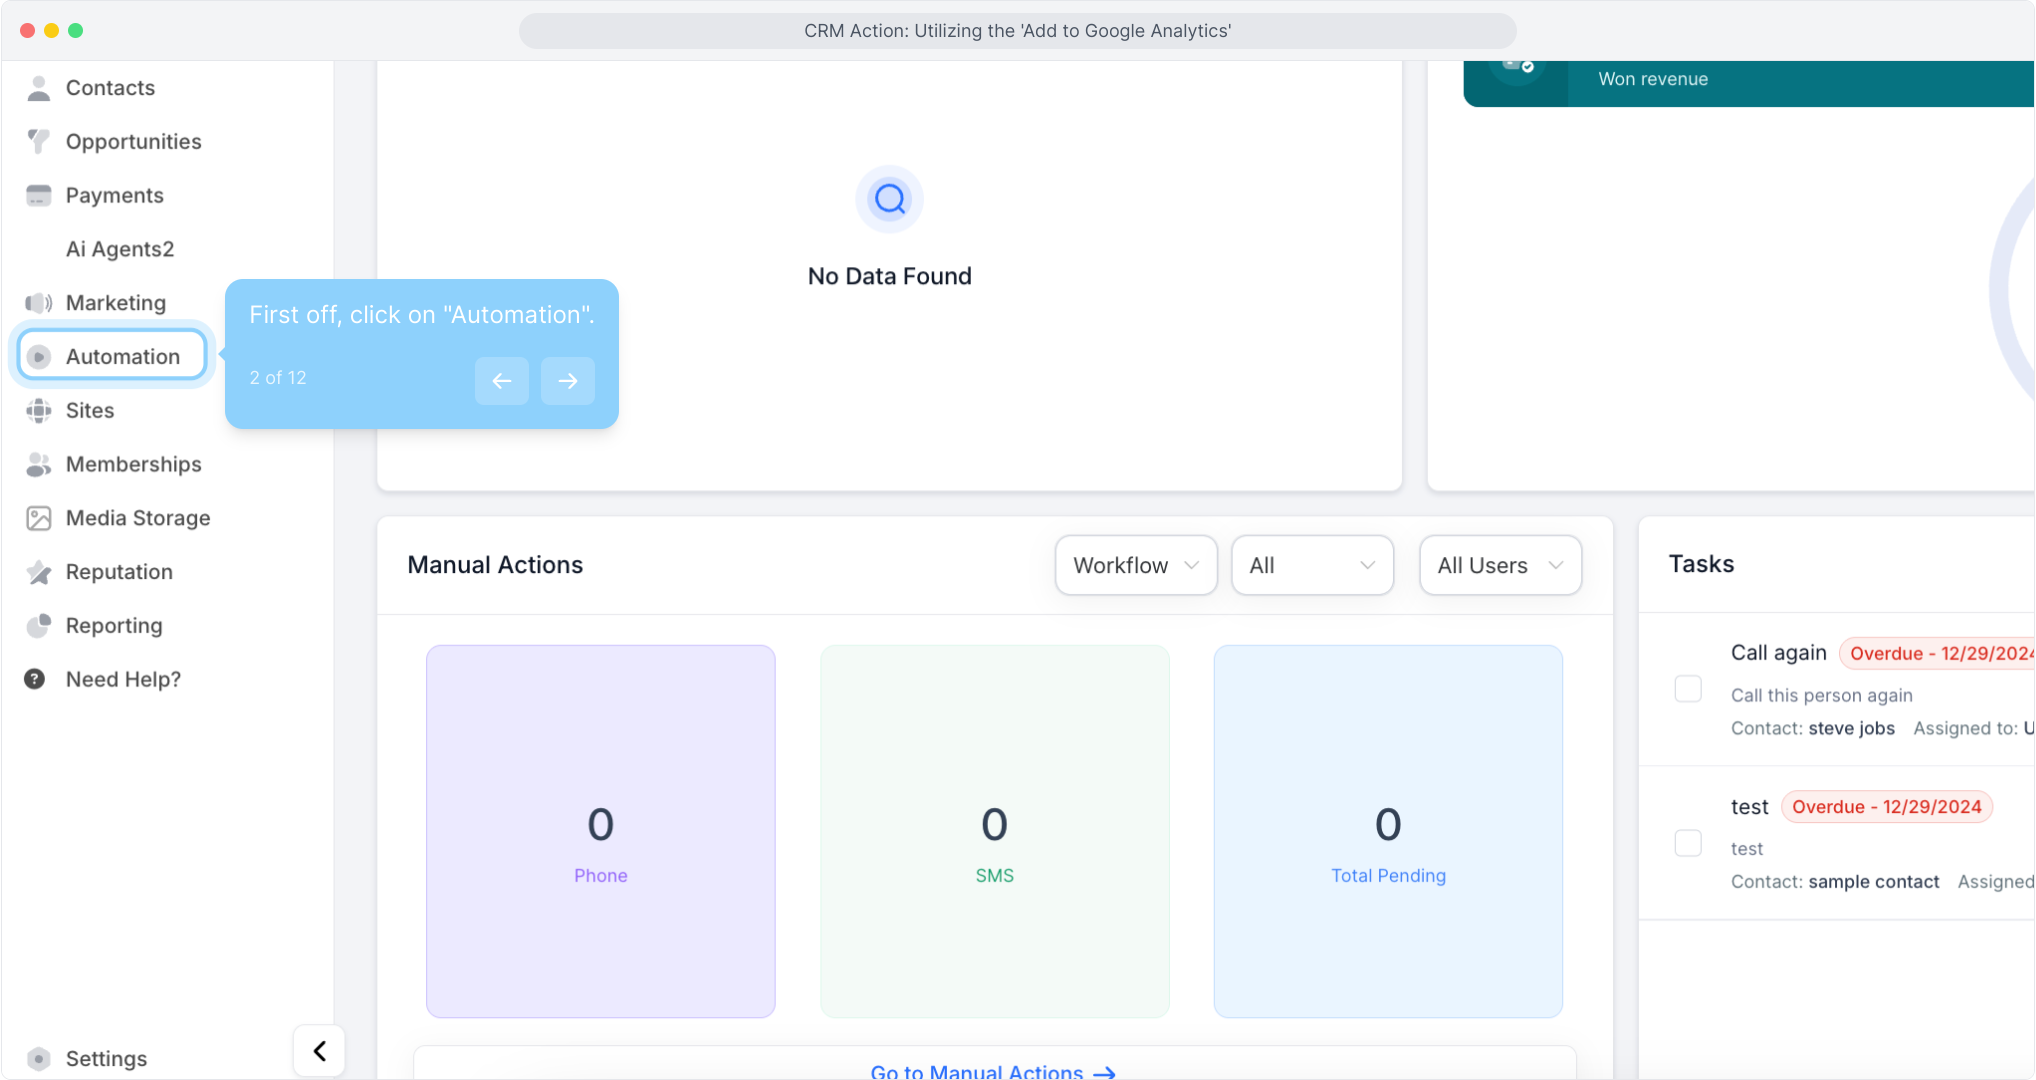Open the Workflow dropdown in Manual Actions
This screenshot has width=2036, height=1080.
click(x=1135, y=566)
